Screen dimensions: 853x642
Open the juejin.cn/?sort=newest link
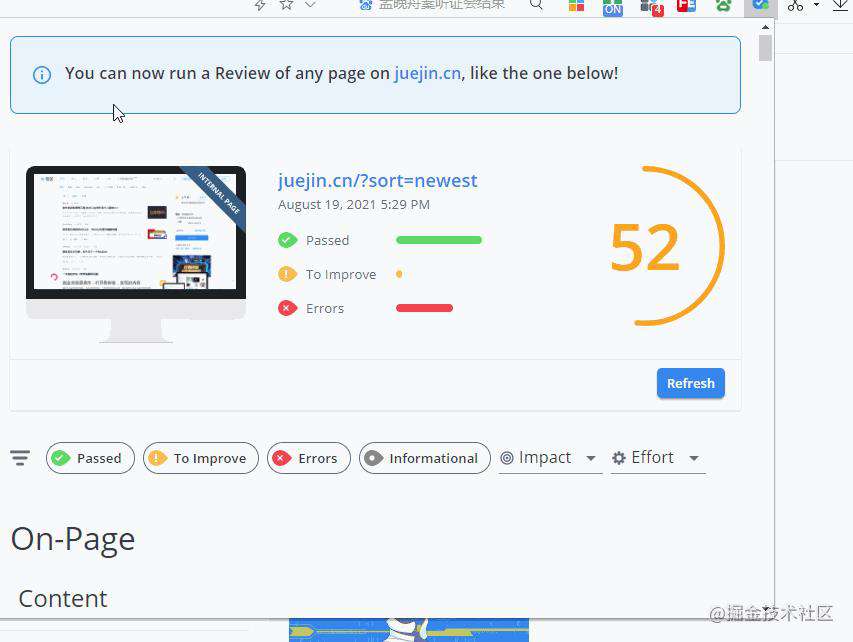378,180
